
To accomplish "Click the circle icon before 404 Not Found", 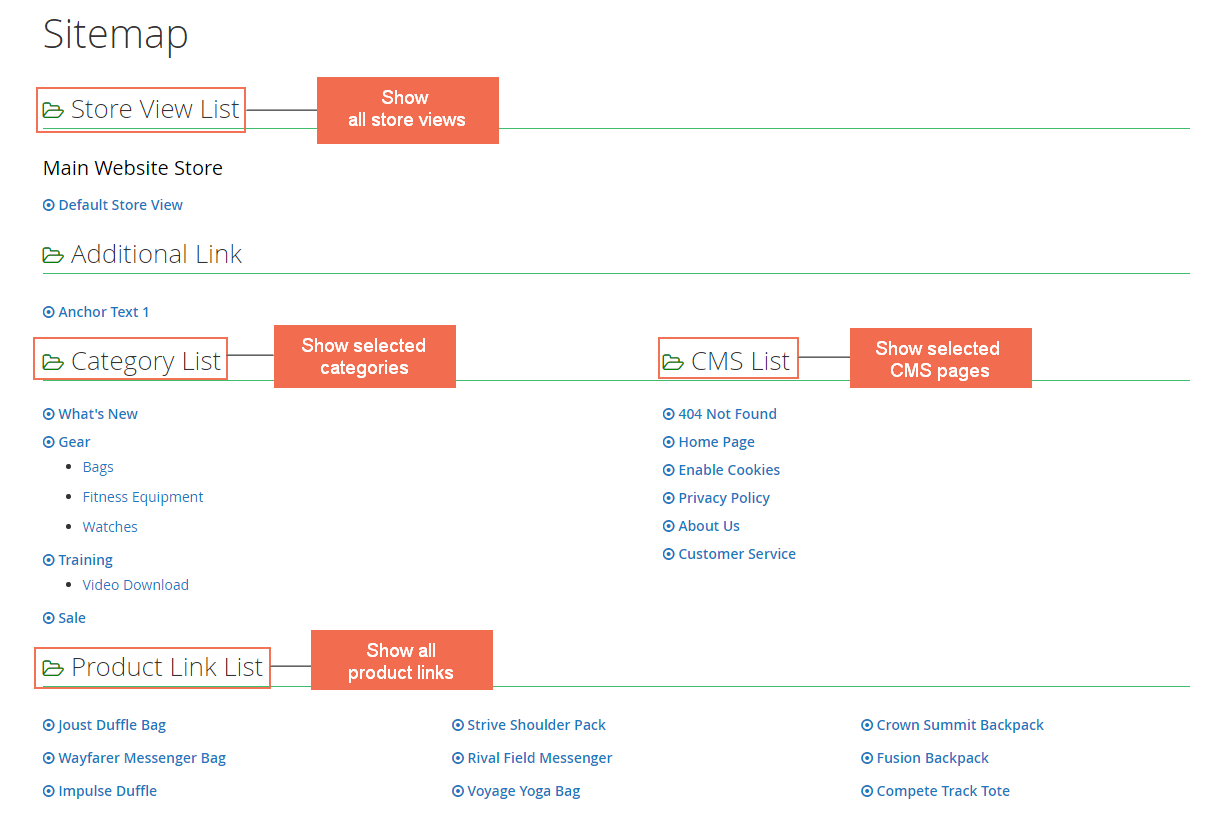I will (x=669, y=414).
